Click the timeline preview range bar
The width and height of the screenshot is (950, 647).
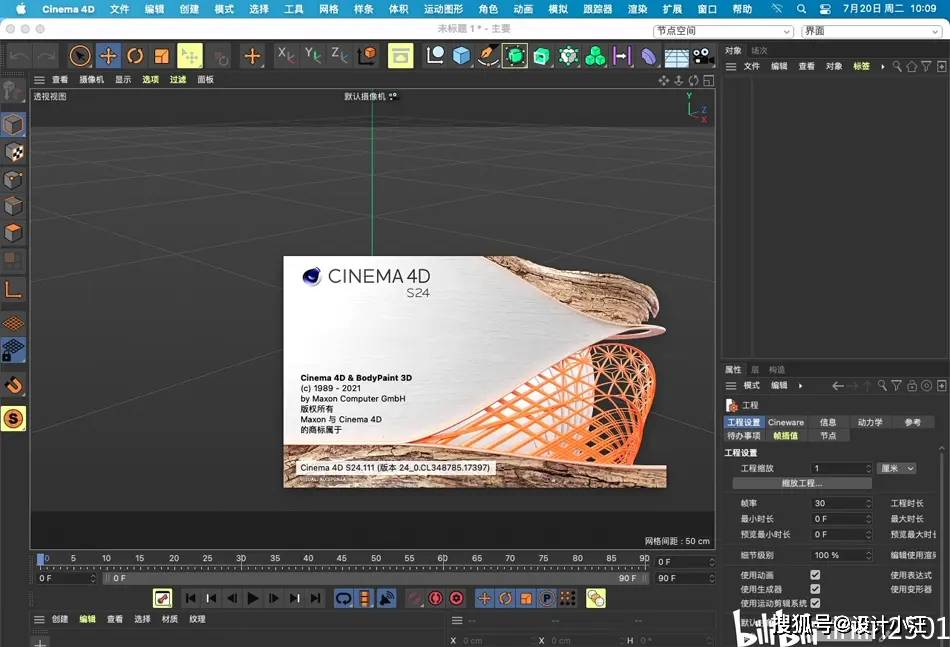376,579
